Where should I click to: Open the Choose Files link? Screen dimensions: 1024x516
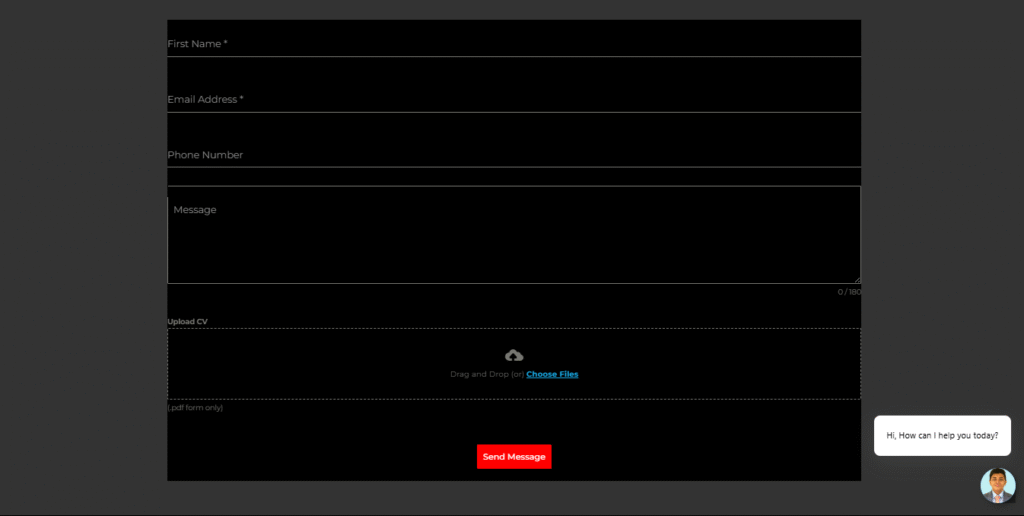552,374
